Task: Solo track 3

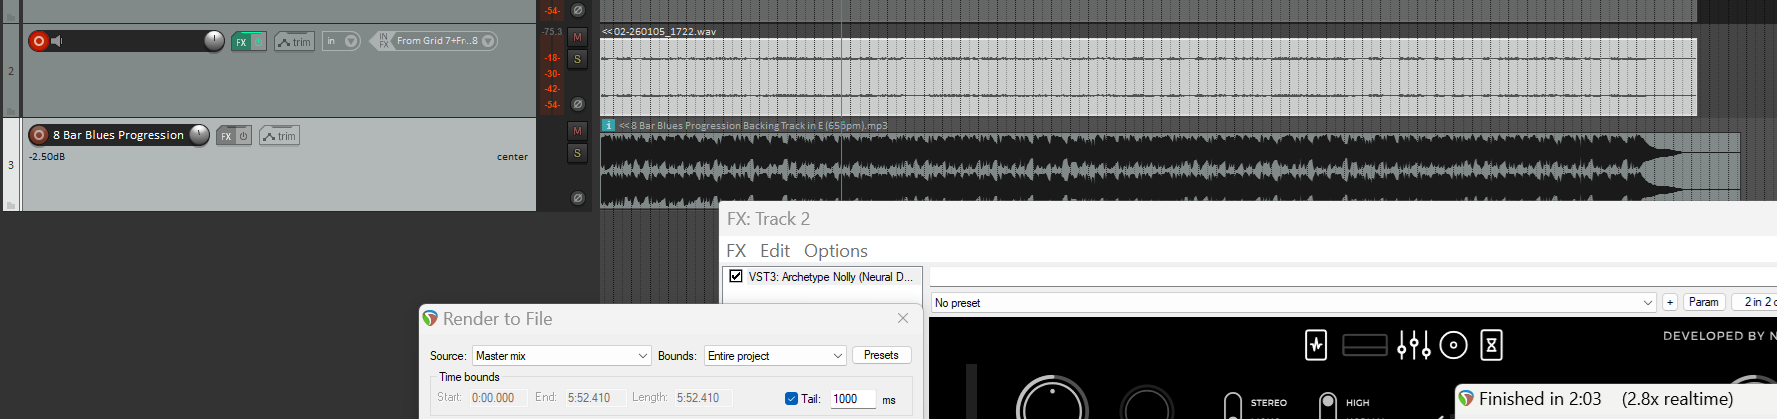Action: (577, 154)
